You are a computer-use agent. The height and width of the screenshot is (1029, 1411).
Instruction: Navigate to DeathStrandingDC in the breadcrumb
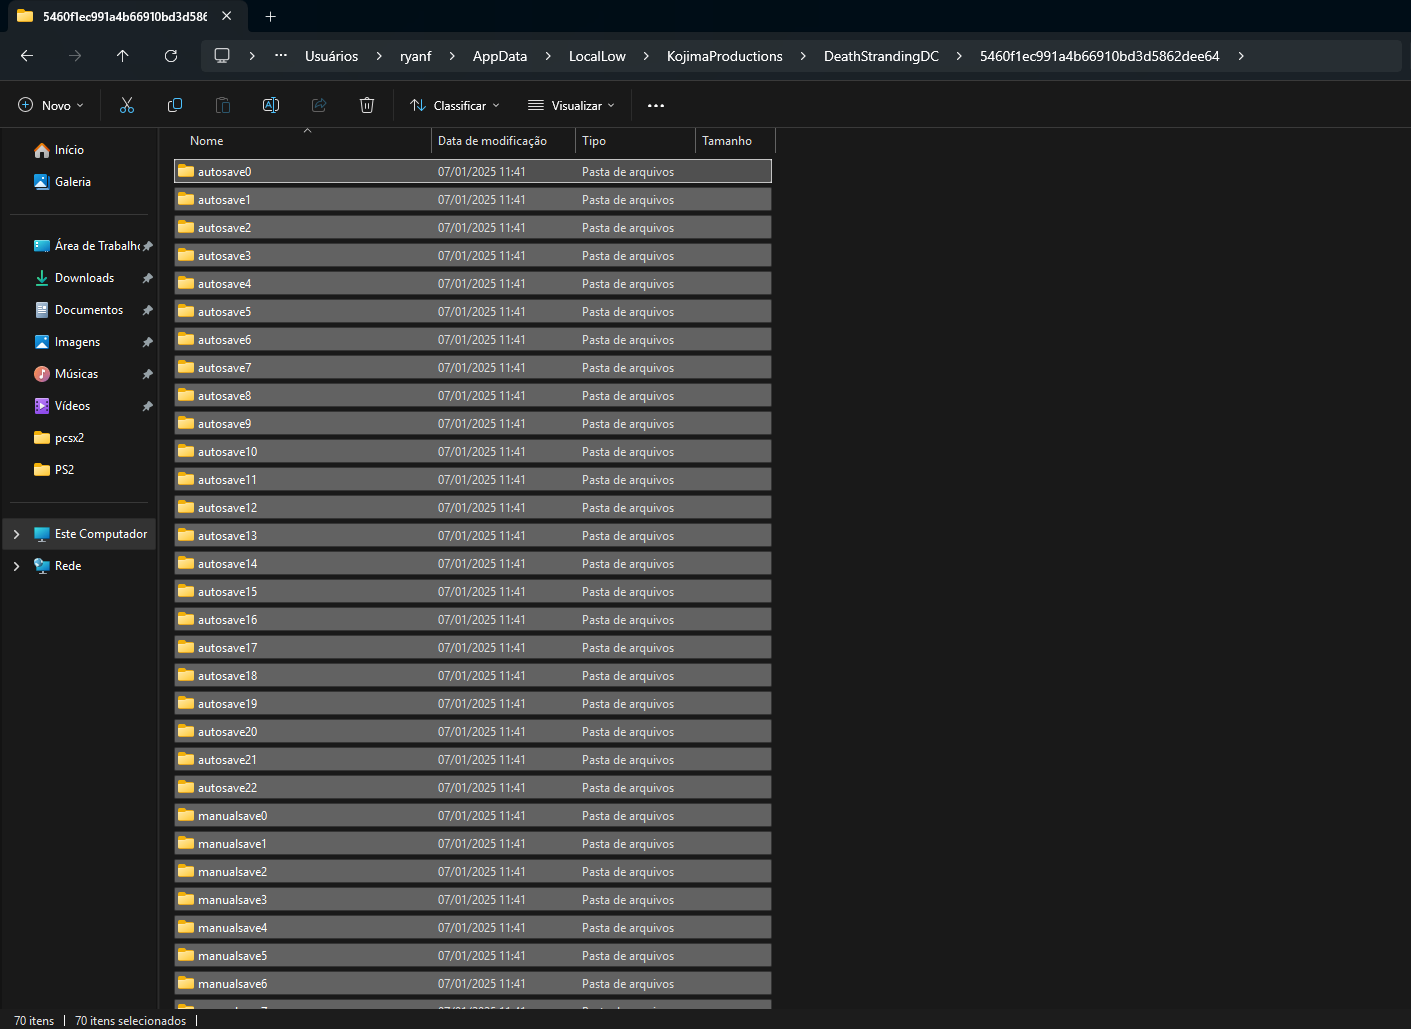(x=881, y=56)
